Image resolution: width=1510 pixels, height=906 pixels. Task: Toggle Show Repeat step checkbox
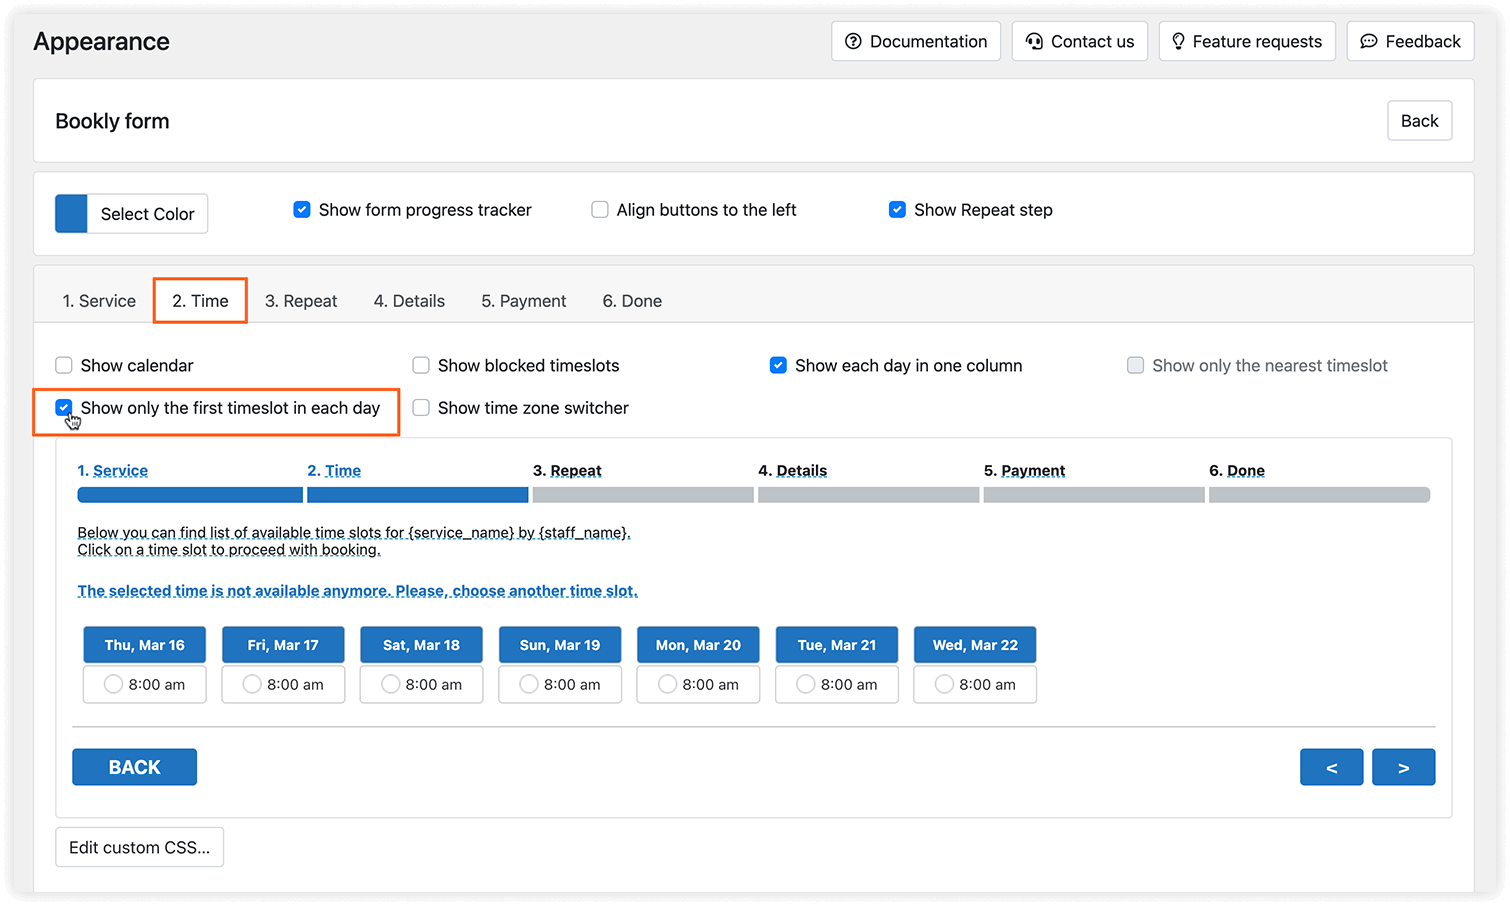click(x=897, y=210)
